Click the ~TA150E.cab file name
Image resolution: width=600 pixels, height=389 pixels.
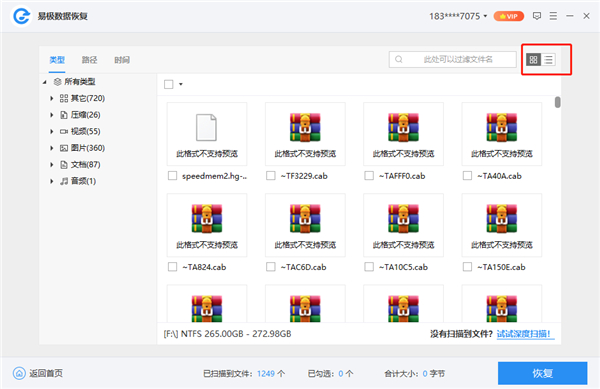(501, 267)
